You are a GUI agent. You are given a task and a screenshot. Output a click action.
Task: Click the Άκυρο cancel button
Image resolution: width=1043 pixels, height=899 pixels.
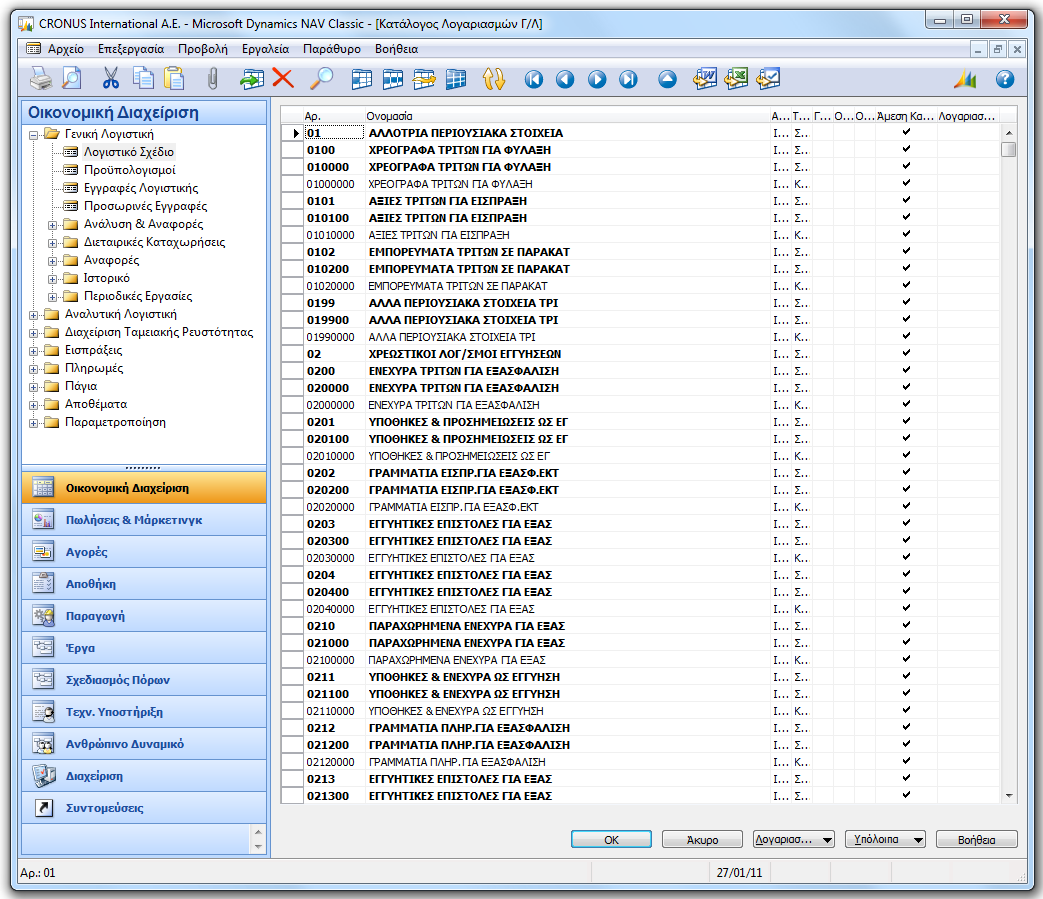702,839
